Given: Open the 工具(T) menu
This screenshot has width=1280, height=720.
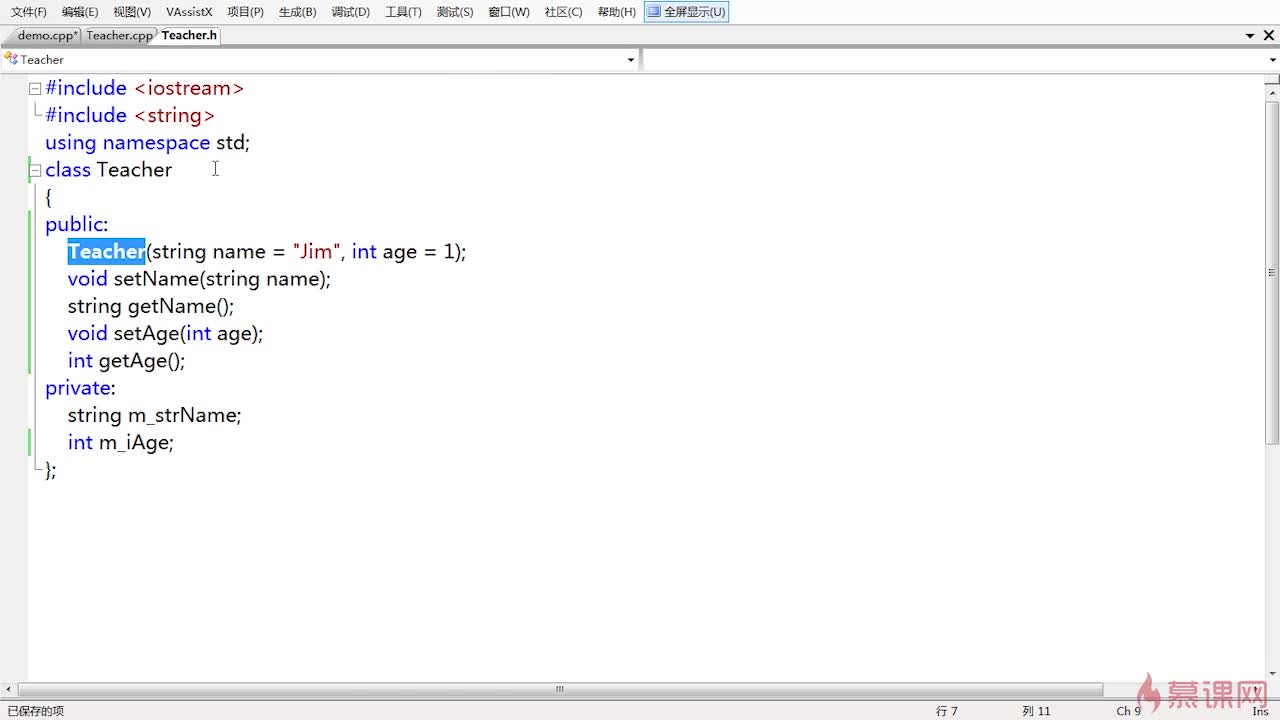Looking at the screenshot, I should point(404,12).
